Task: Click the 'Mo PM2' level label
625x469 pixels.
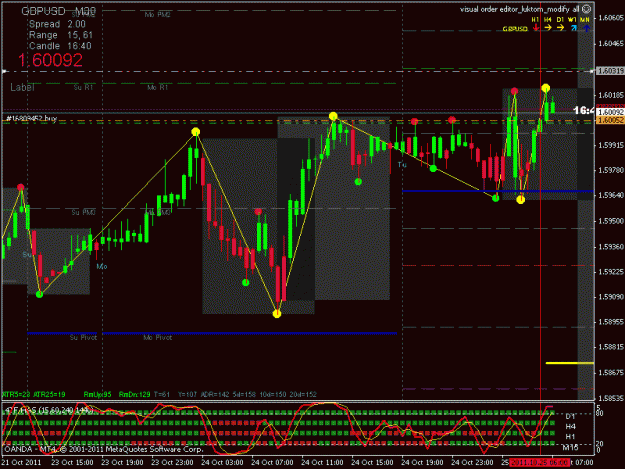Action: pos(157,15)
